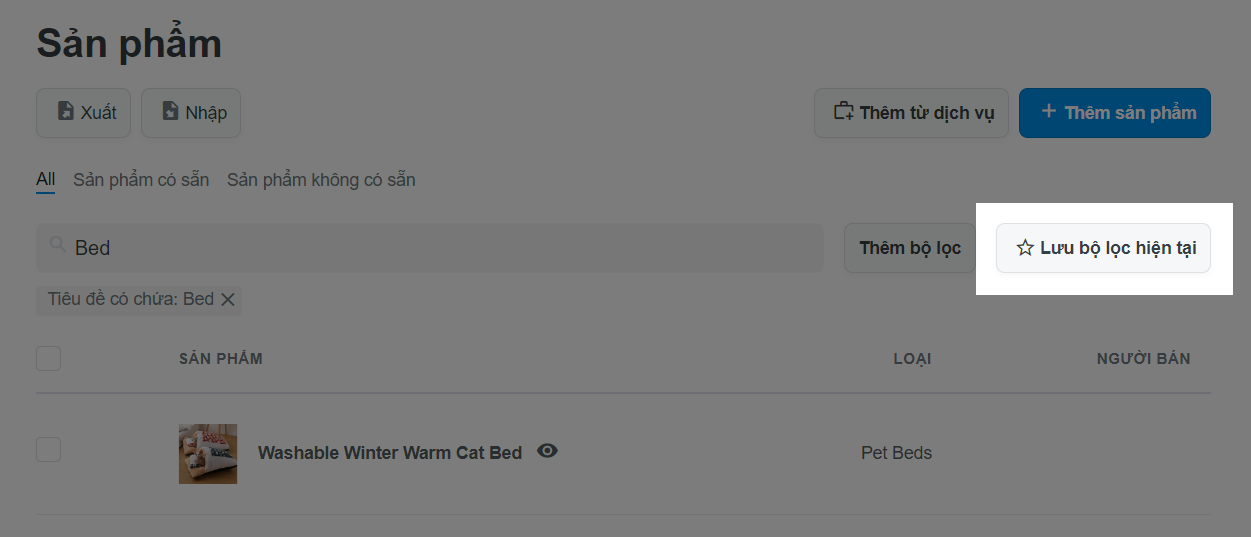Viewport: 1251px width, 537px height.
Task: Tick the select-all checkbox in the table header
Action: (x=48, y=358)
